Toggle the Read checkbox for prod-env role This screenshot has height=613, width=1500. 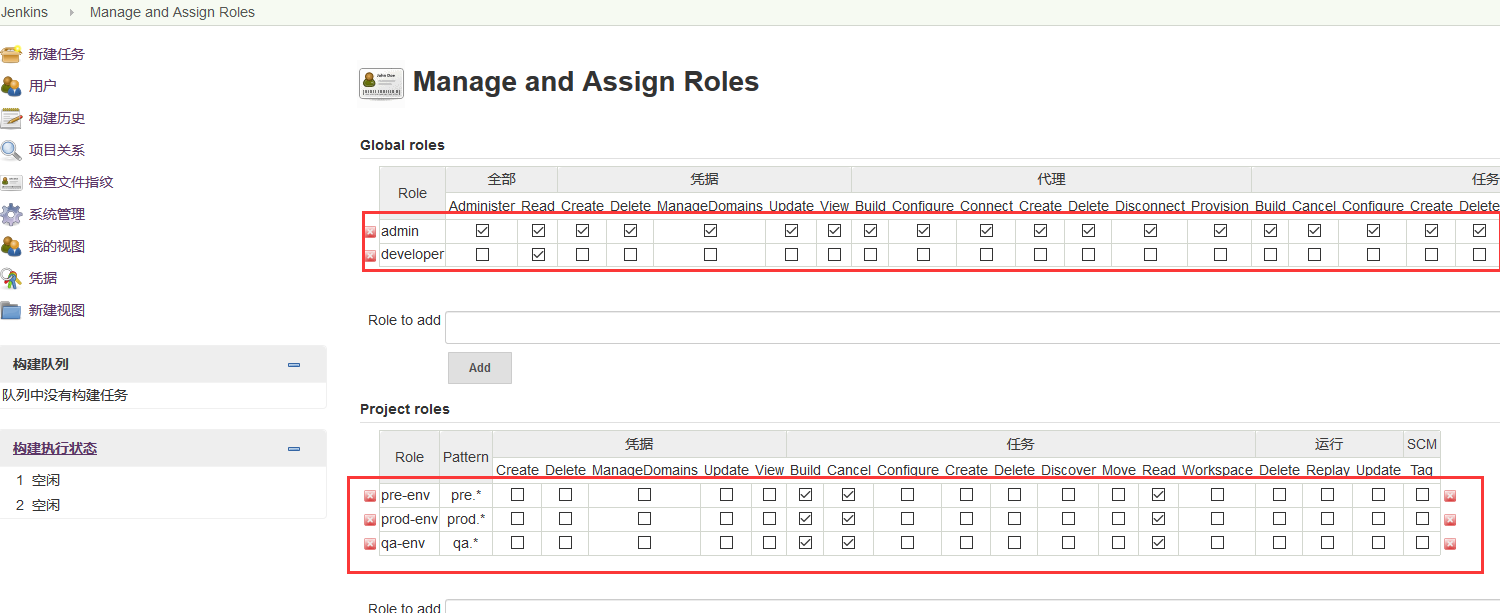coord(1159,519)
